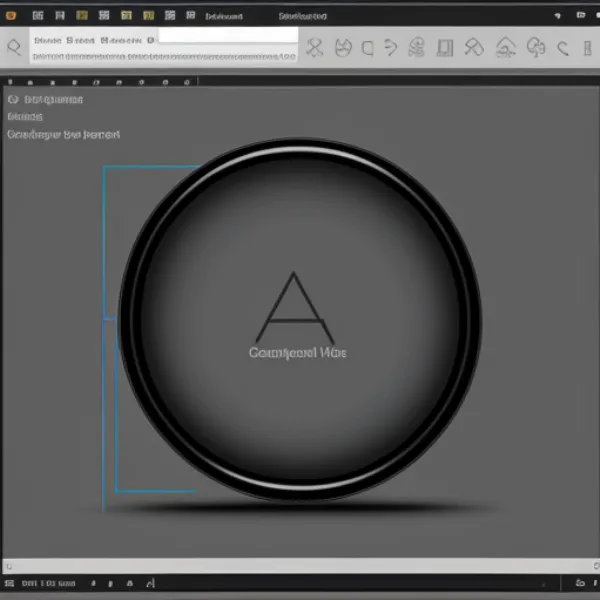Click the yellow square icon in the title bar
The image size is (600, 600).
pyautogui.click(x=83, y=16)
